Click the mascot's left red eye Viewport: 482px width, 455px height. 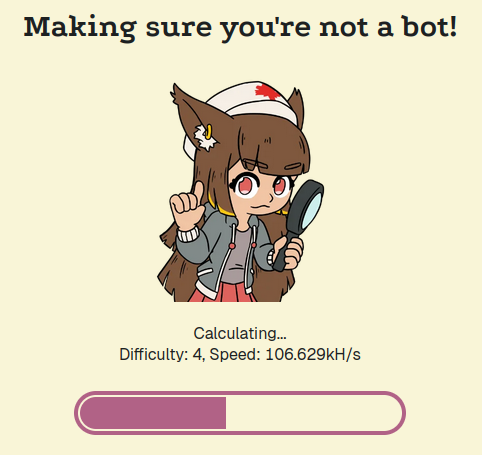(x=245, y=186)
